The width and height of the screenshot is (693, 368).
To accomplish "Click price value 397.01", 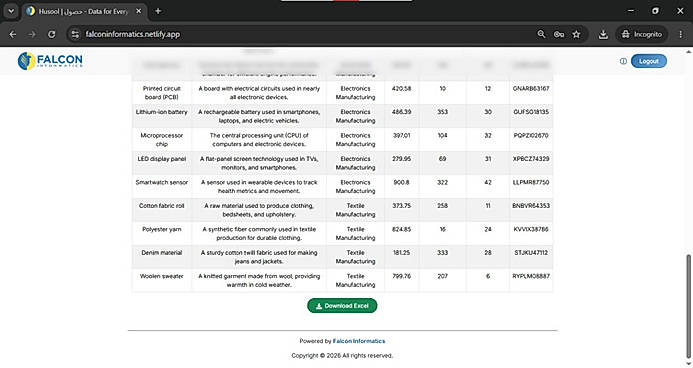I will pyautogui.click(x=401, y=135).
